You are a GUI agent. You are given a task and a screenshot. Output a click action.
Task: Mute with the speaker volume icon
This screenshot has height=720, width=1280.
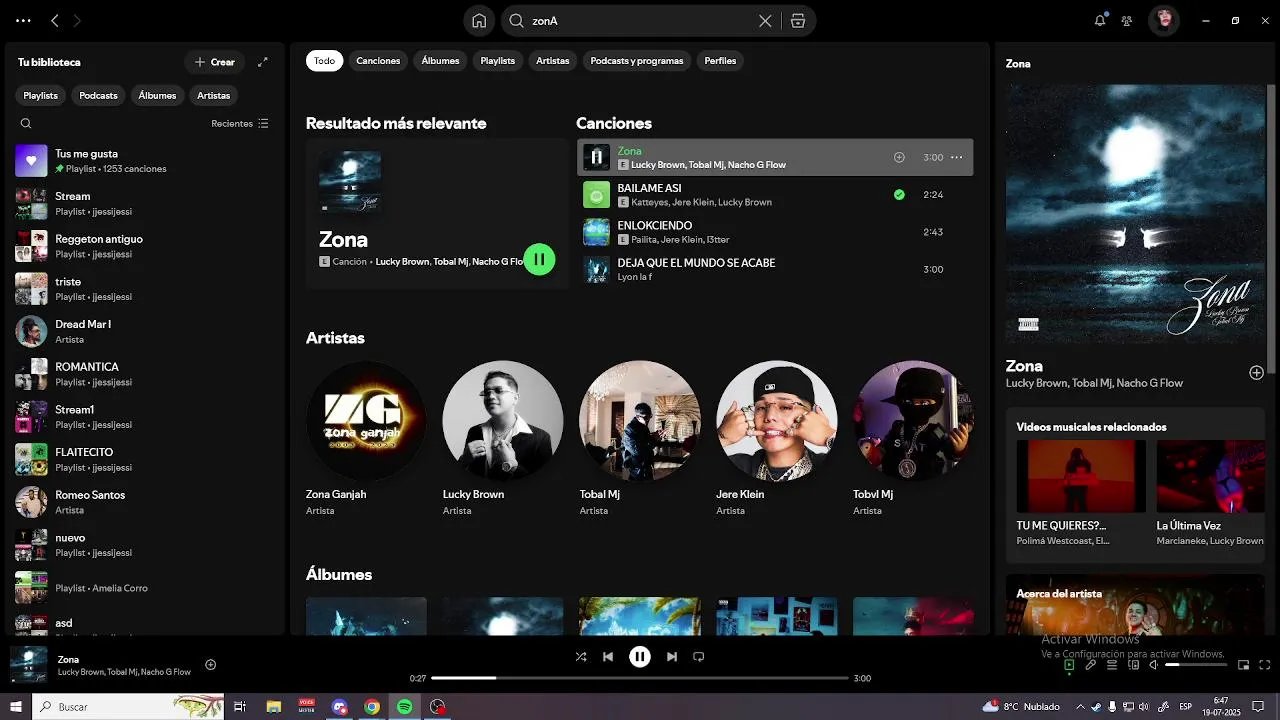pyautogui.click(x=1153, y=665)
